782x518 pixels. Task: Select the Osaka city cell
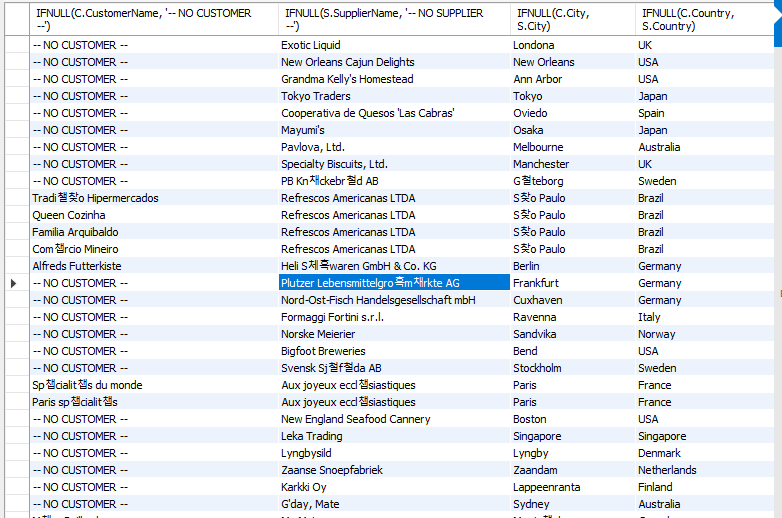coord(573,130)
